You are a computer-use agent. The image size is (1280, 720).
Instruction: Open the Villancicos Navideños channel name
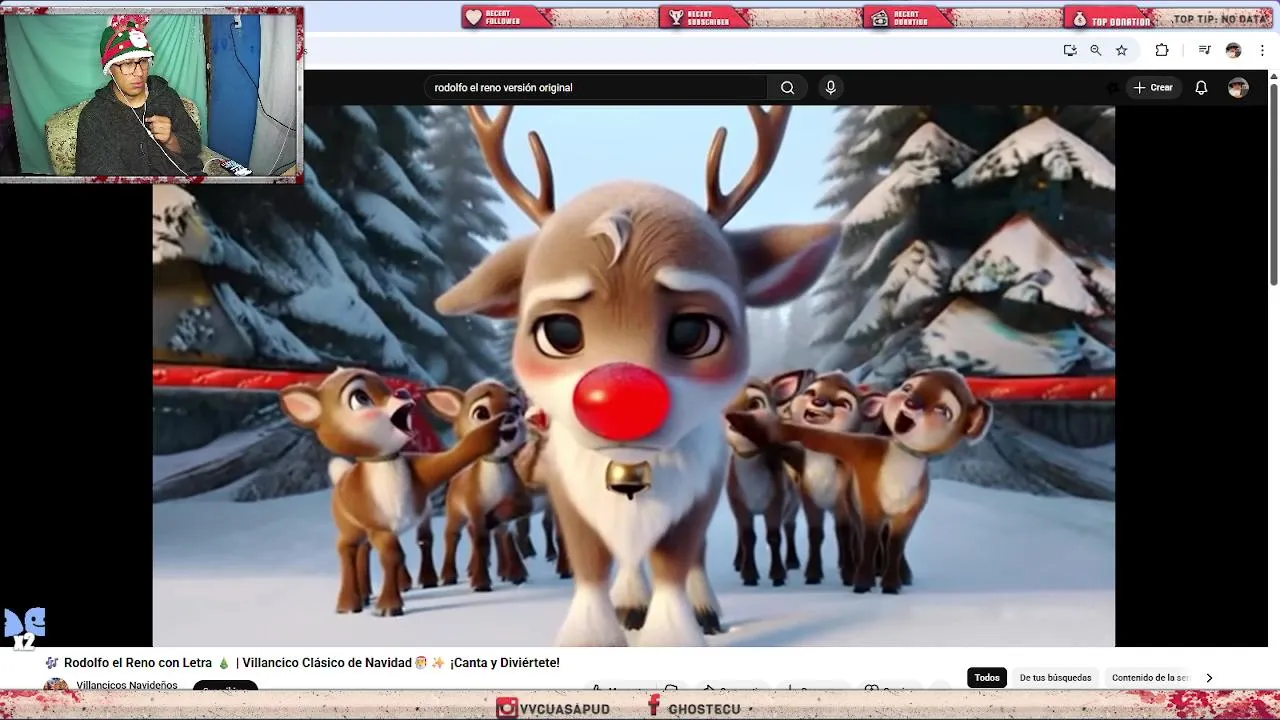pyautogui.click(x=127, y=685)
